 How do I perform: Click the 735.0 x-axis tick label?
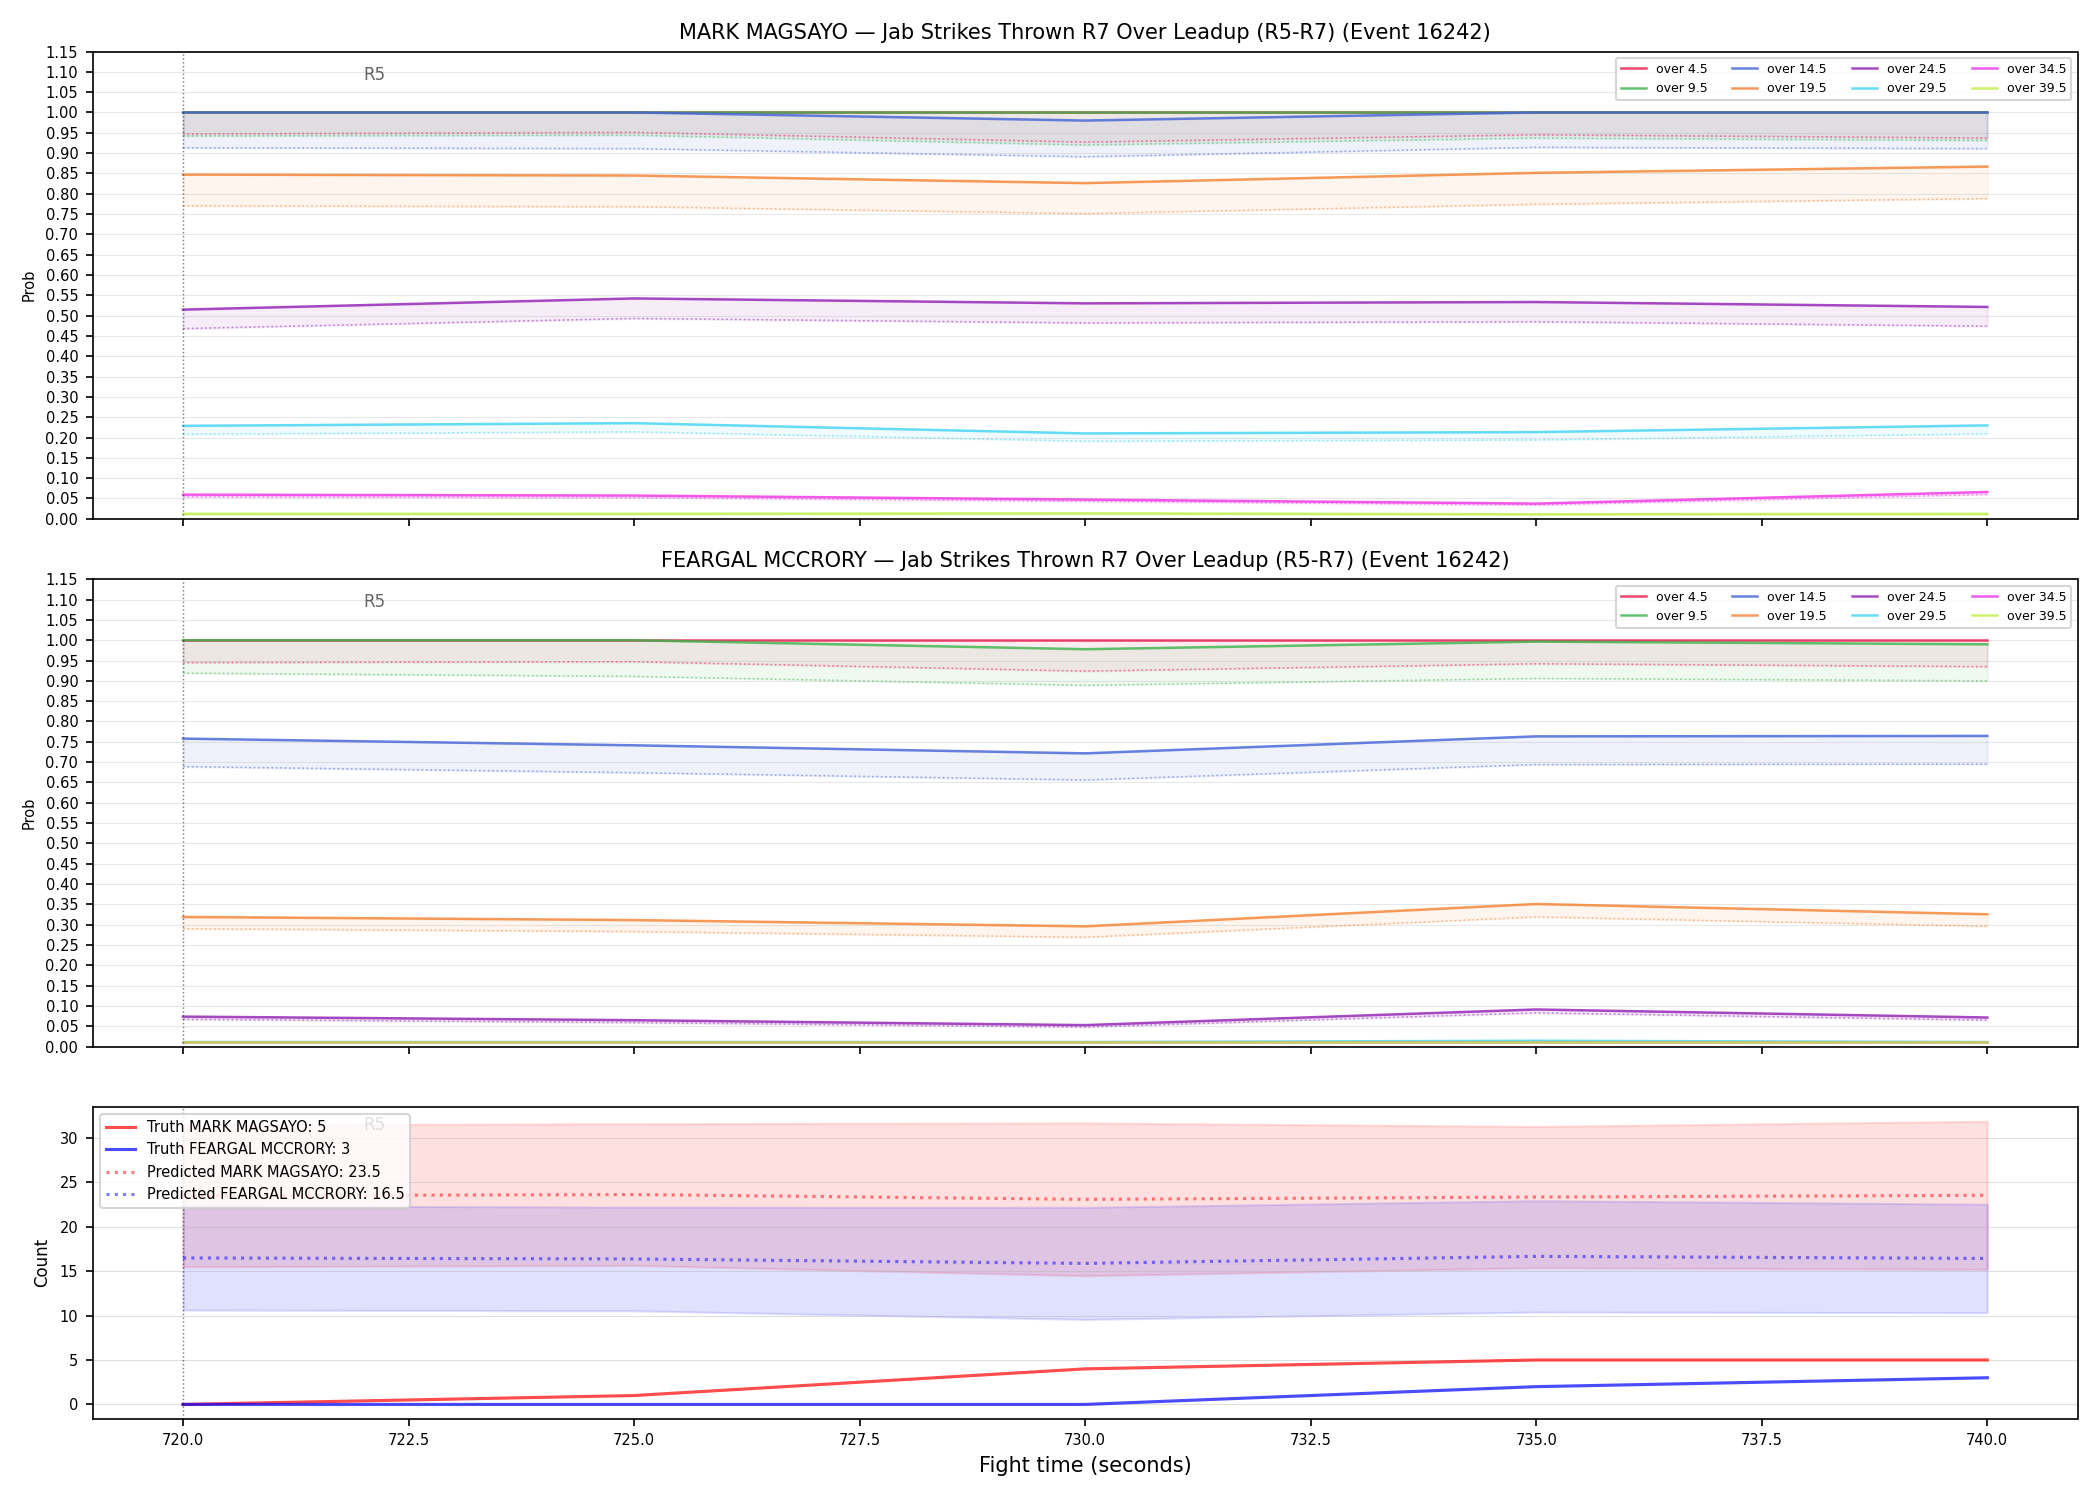(1536, 1440)
